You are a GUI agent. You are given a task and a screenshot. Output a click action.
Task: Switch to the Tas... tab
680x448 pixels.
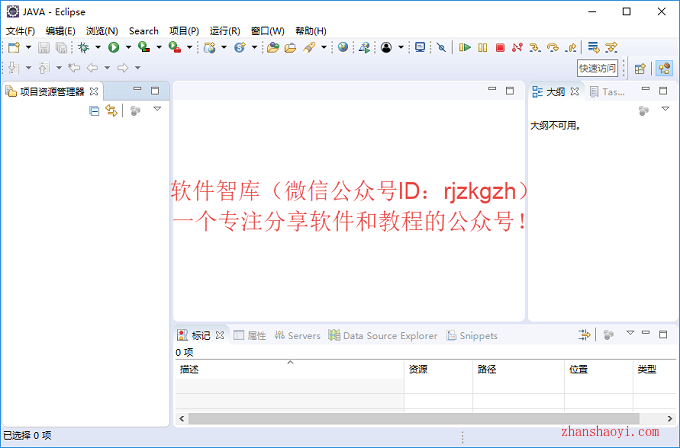click(608, 92)
